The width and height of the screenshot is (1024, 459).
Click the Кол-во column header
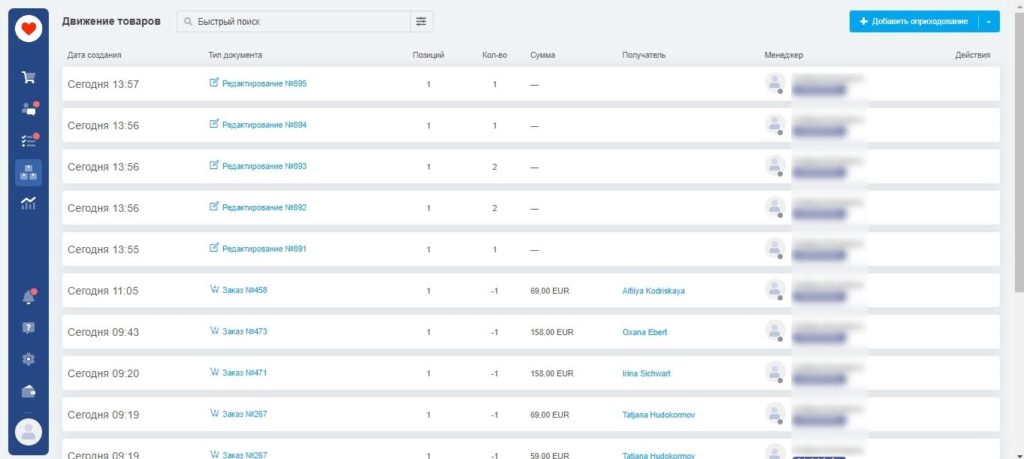[x=494, y=55]
